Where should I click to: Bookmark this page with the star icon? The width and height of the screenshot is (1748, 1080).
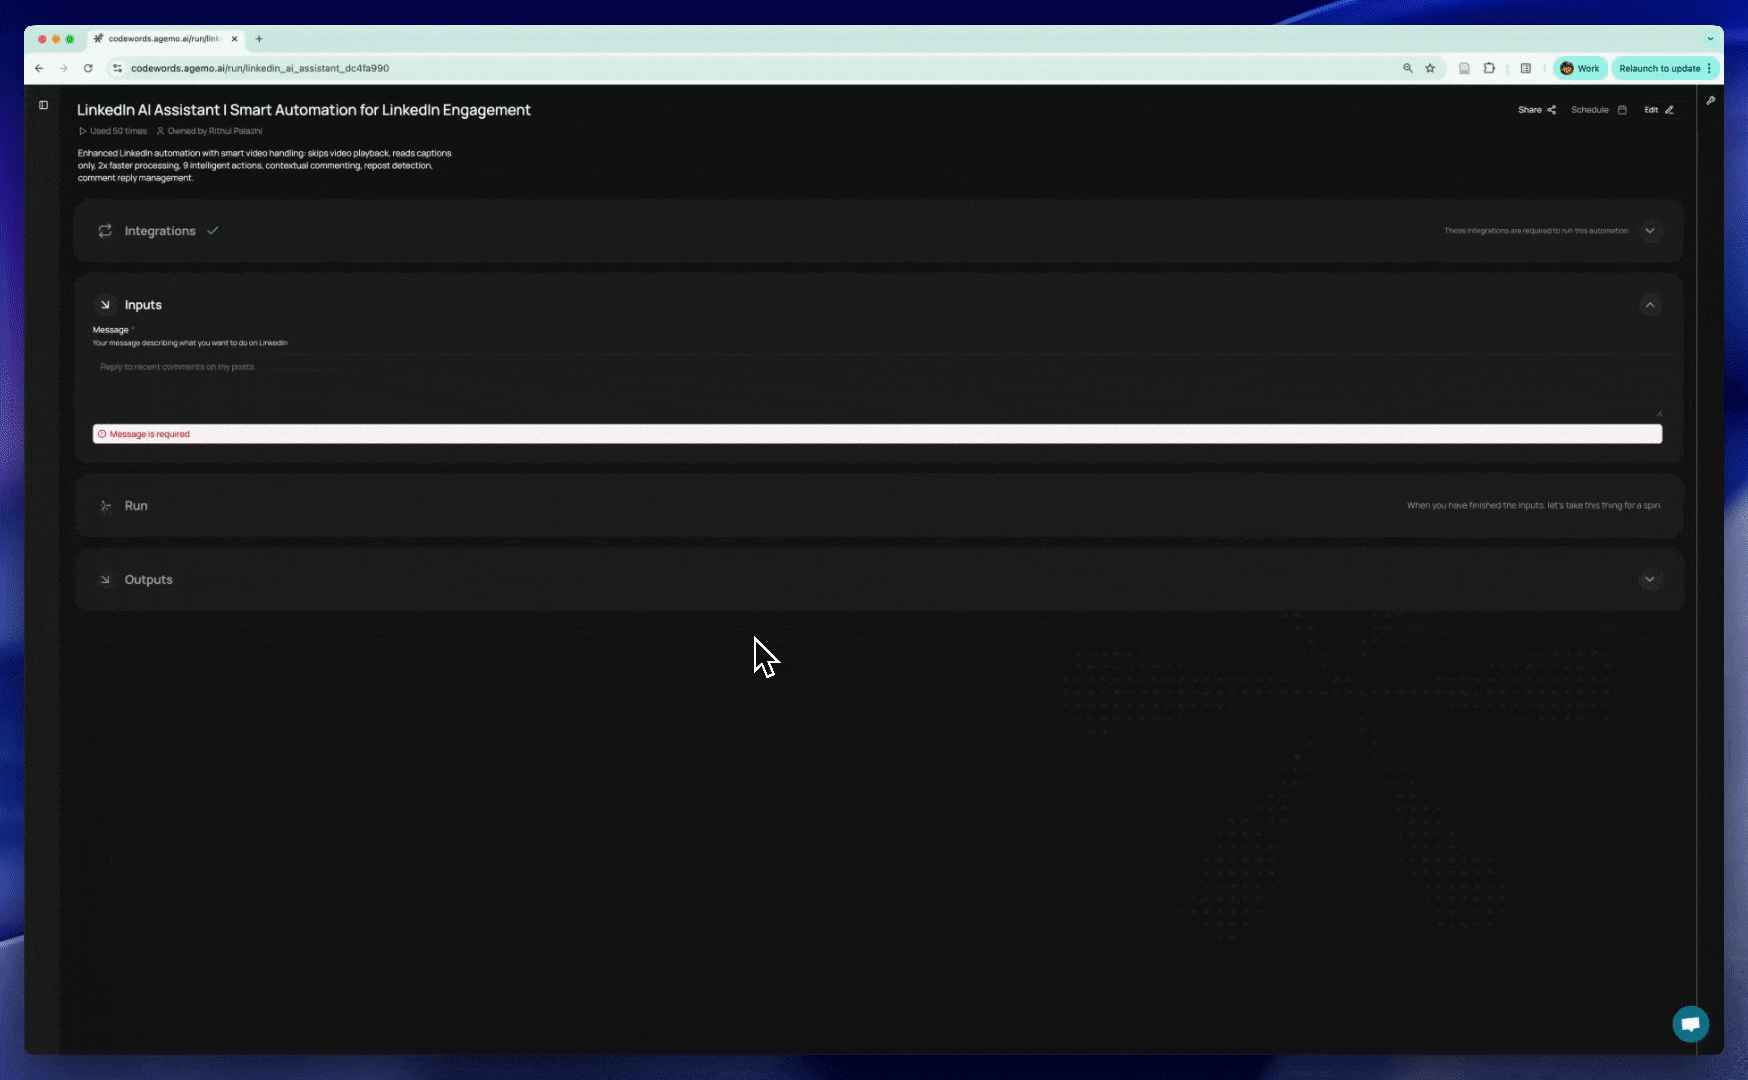(1430, 68)
